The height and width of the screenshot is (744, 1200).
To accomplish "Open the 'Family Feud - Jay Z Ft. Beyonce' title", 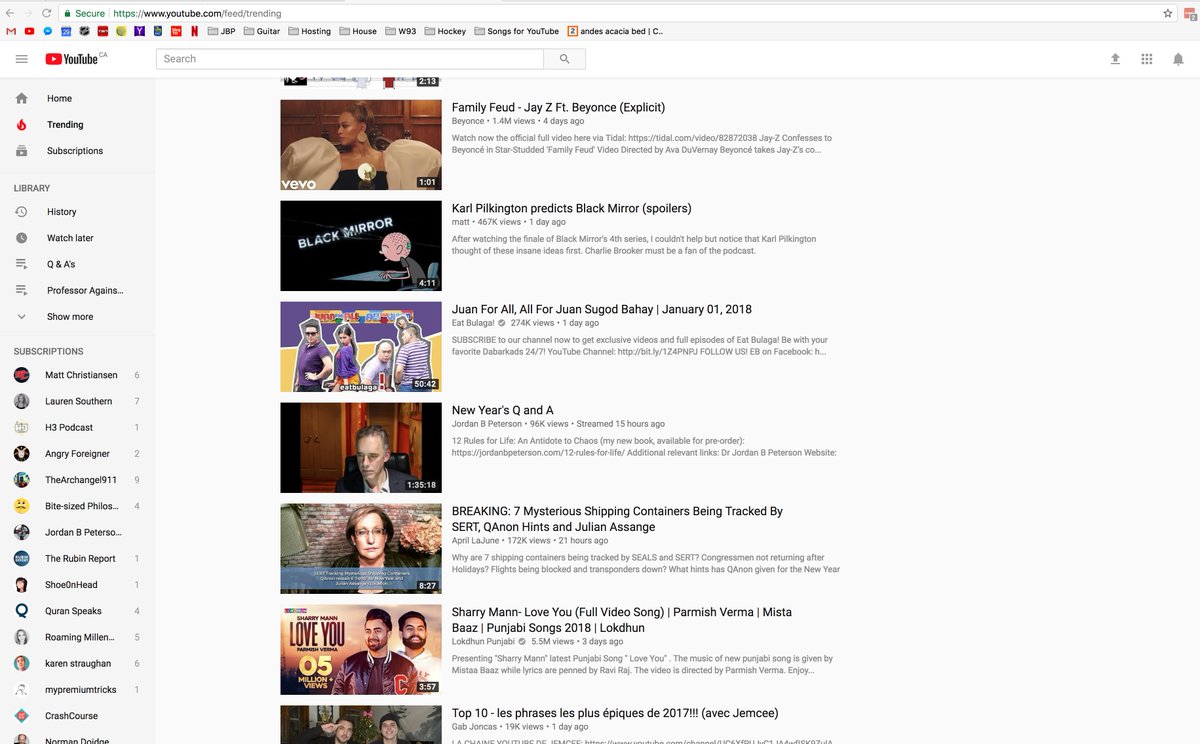I will [x=558, y=108].
